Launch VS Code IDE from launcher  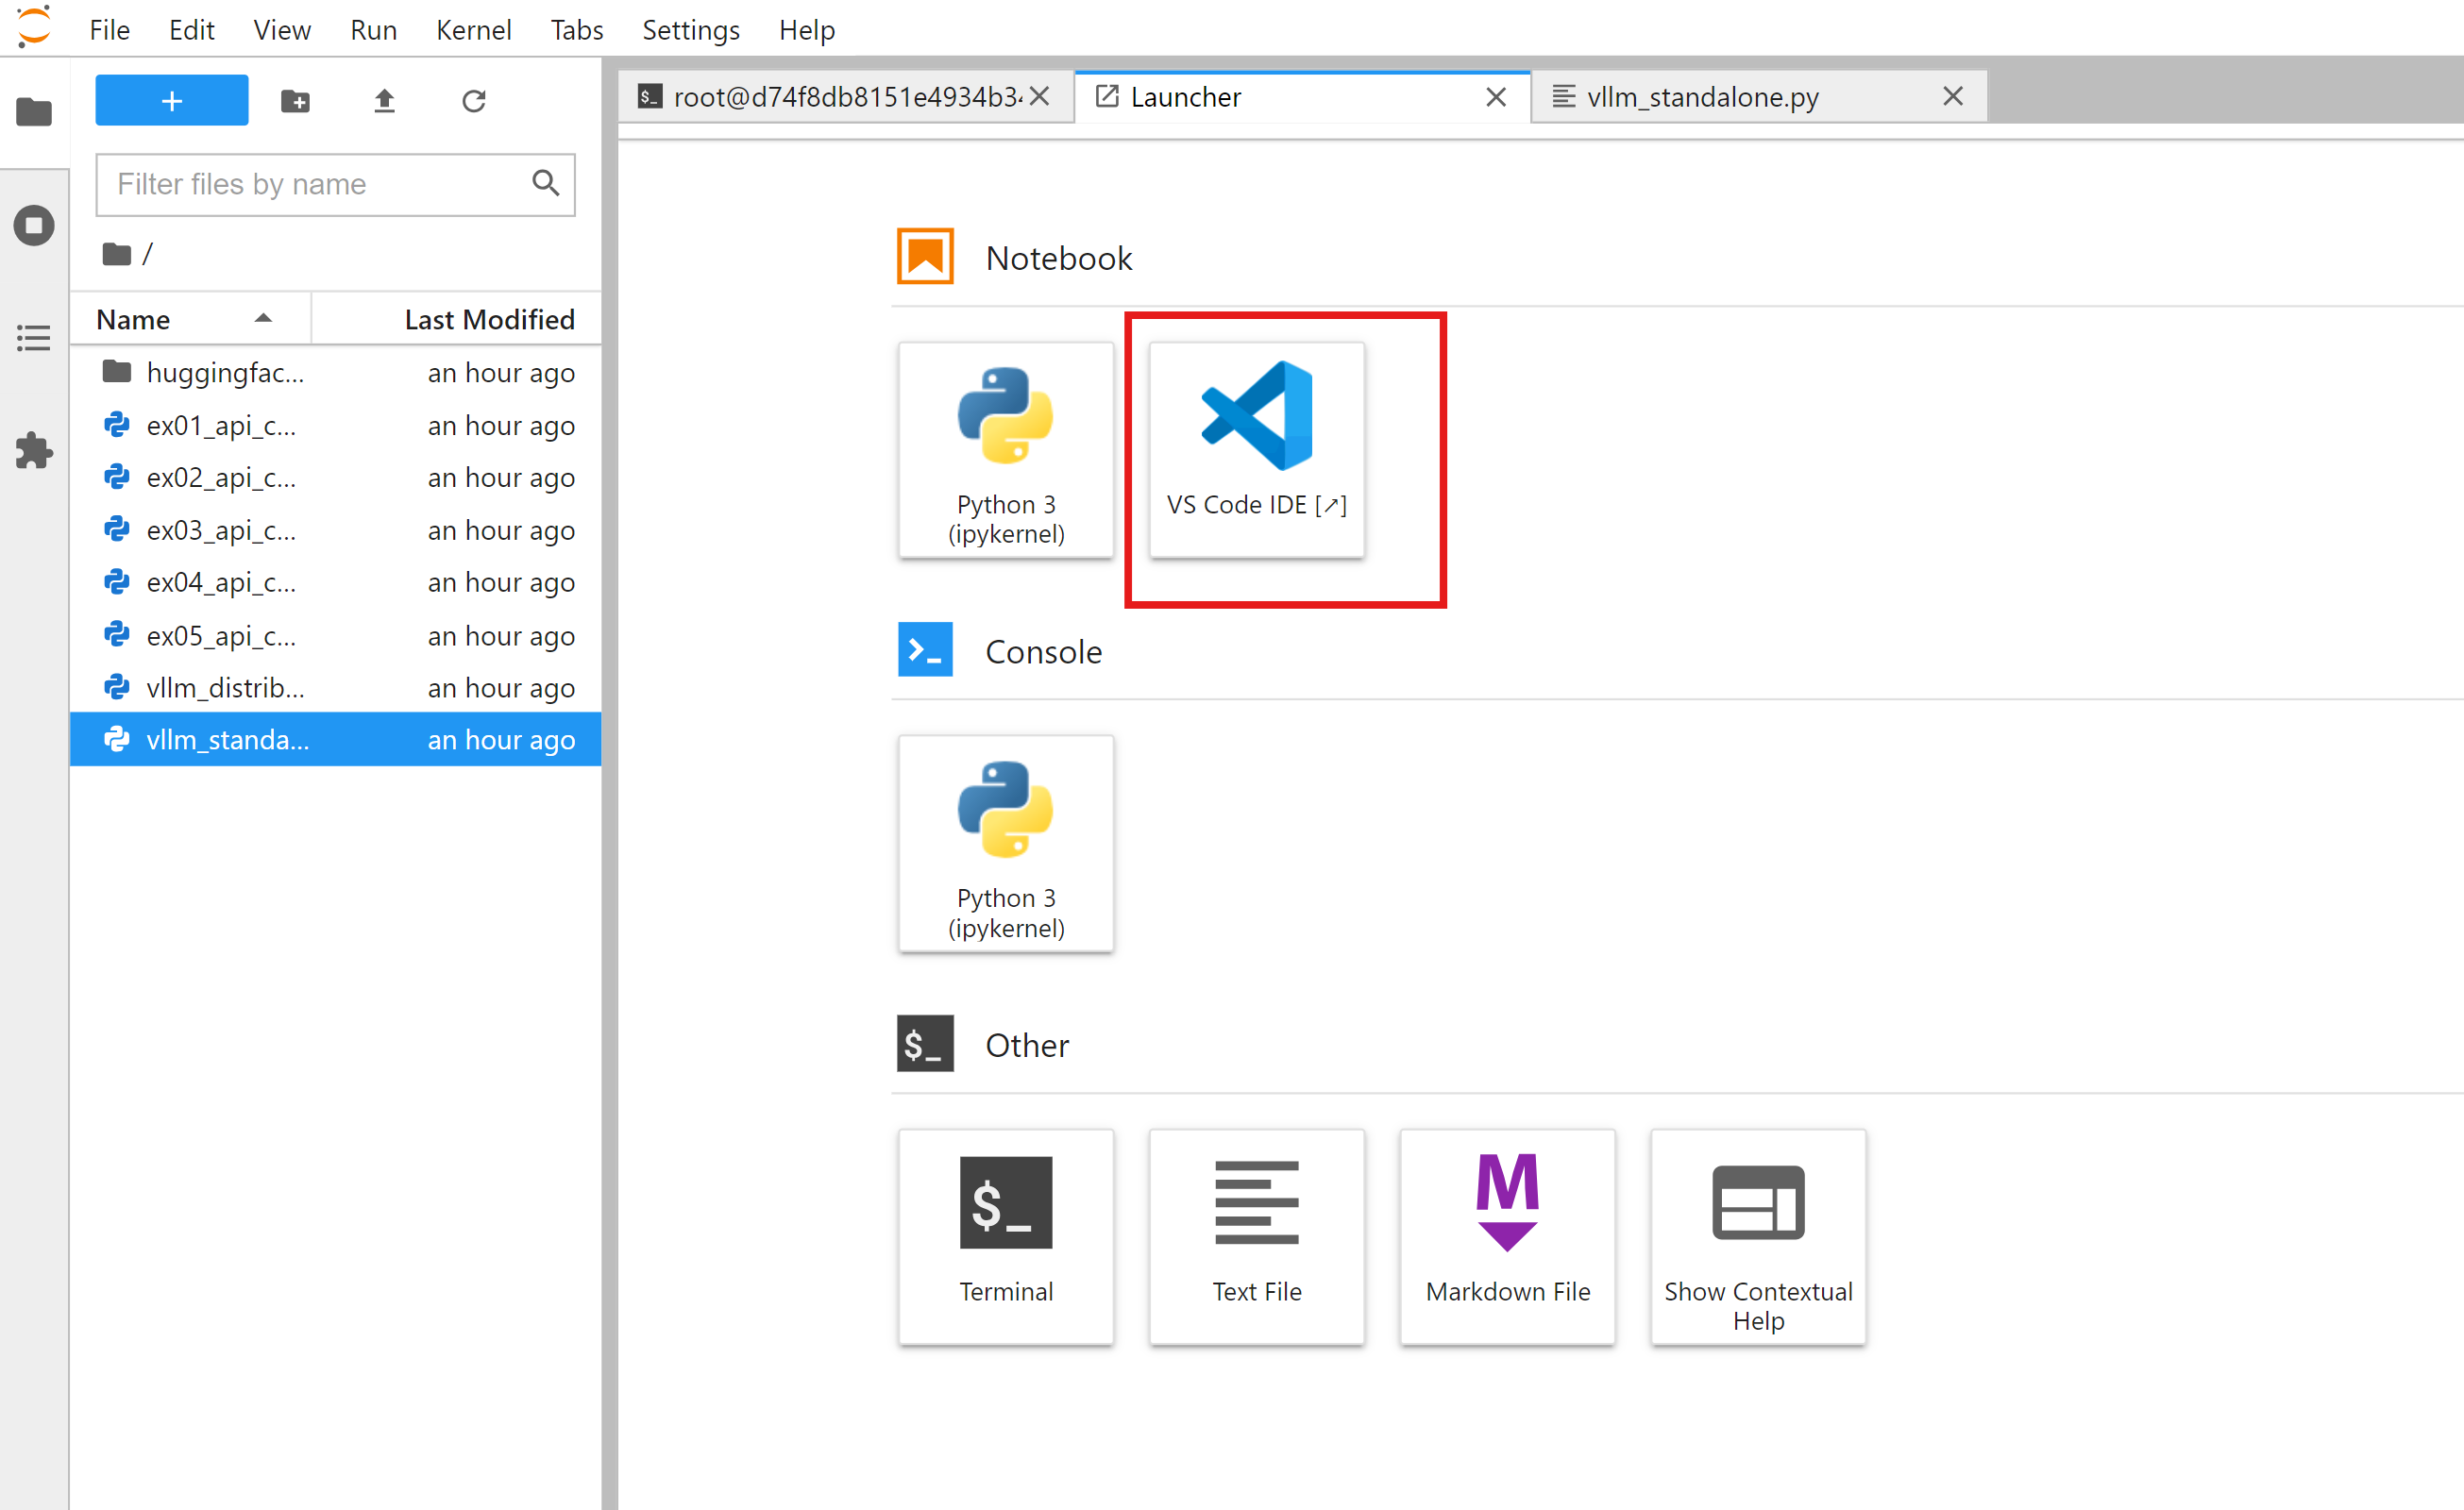[1257, 450]
